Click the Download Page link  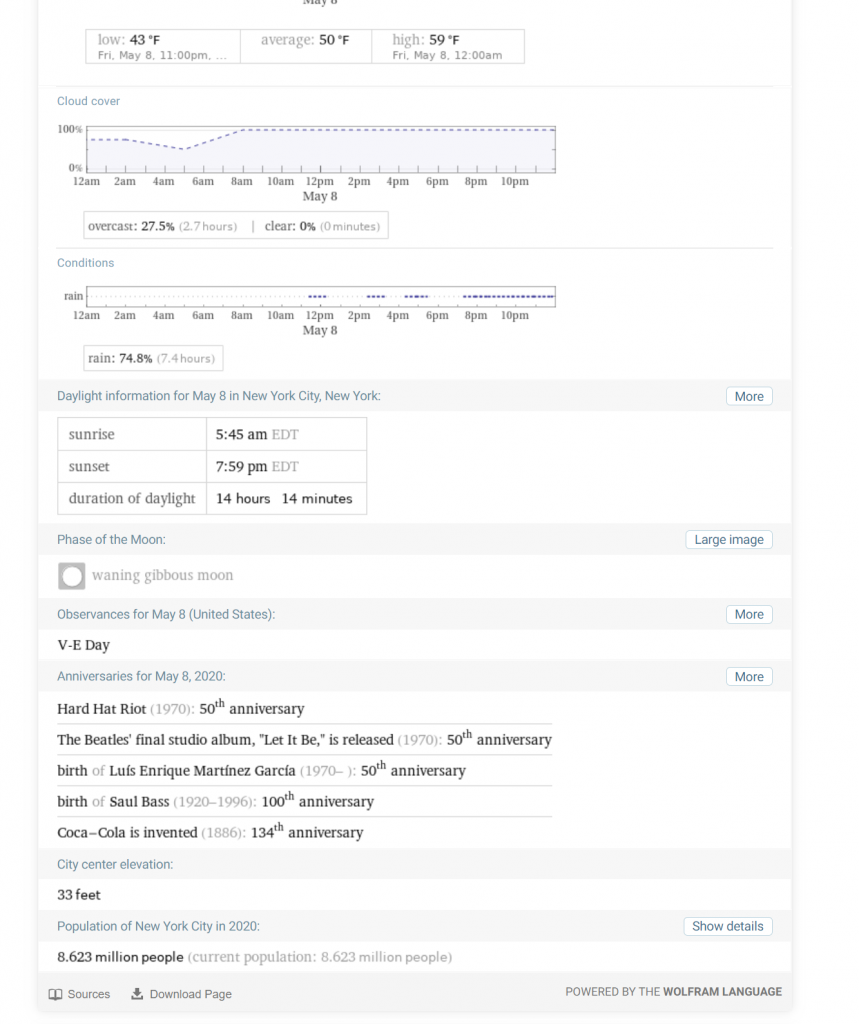tap(190, 994)
